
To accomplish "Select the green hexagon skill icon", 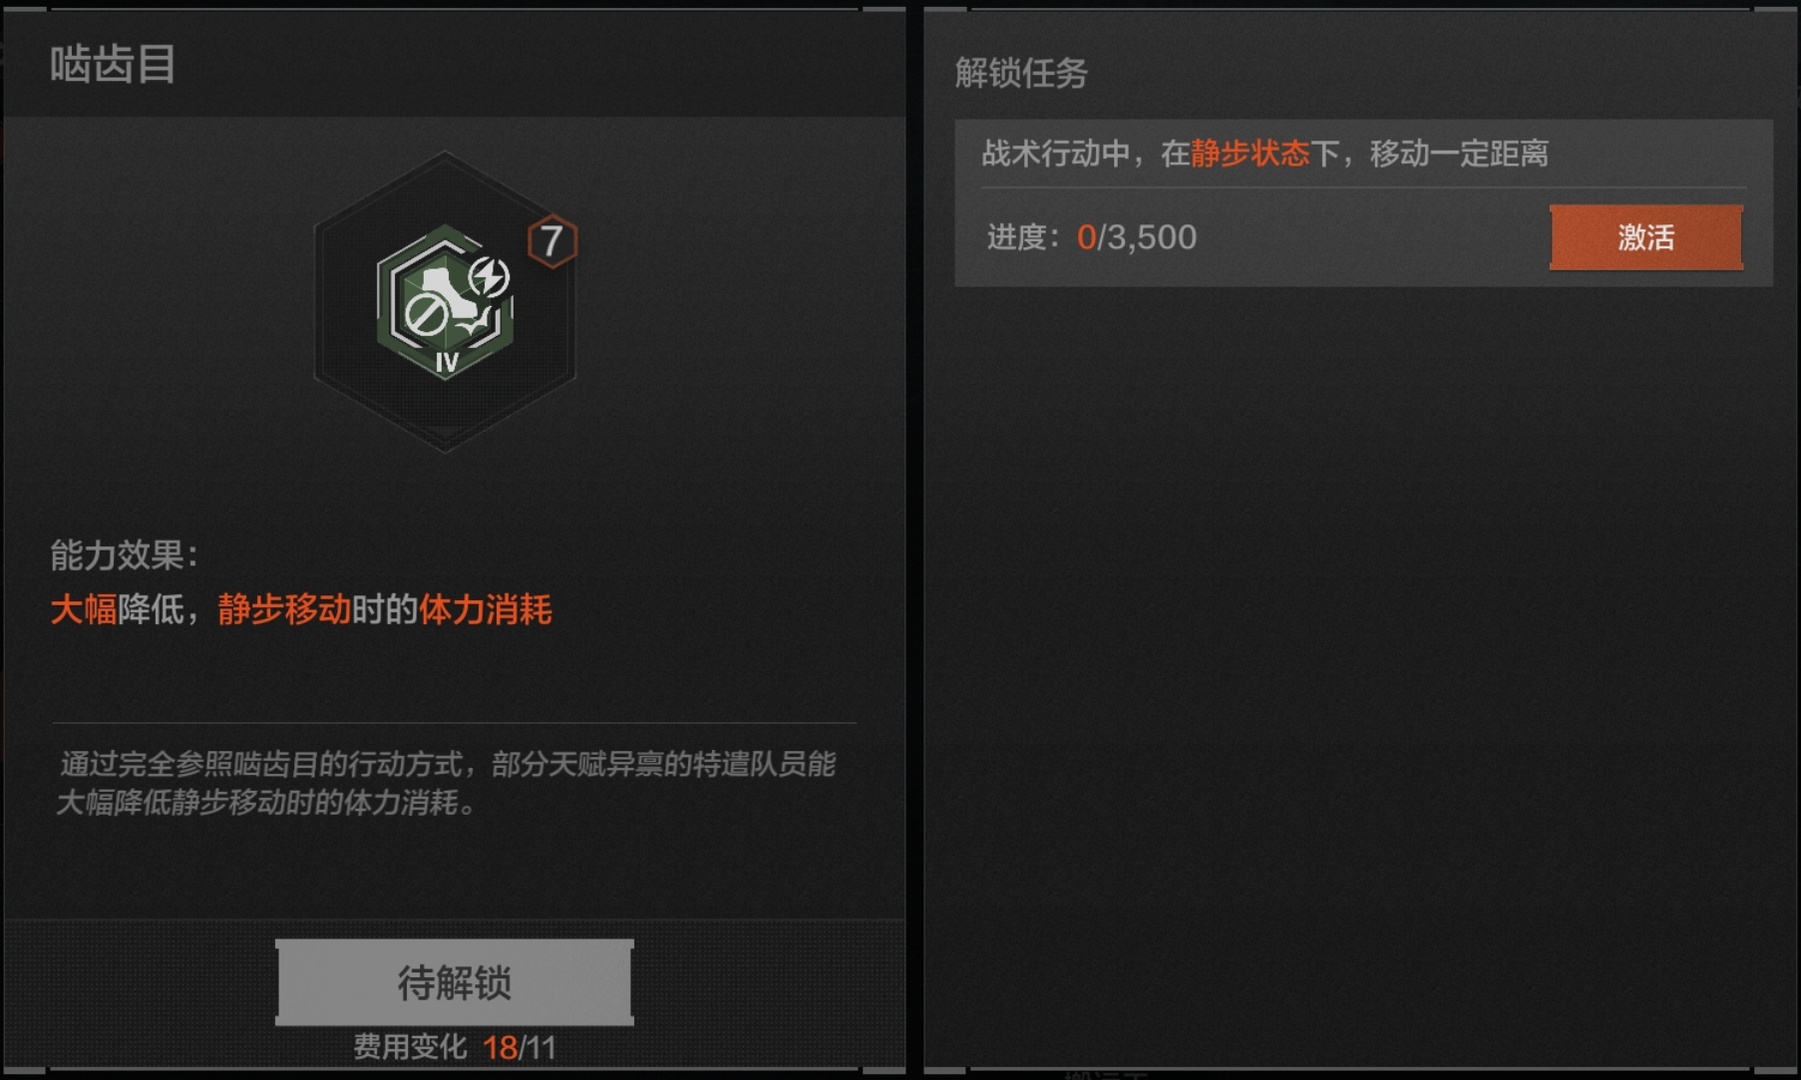I will point(445,302).
